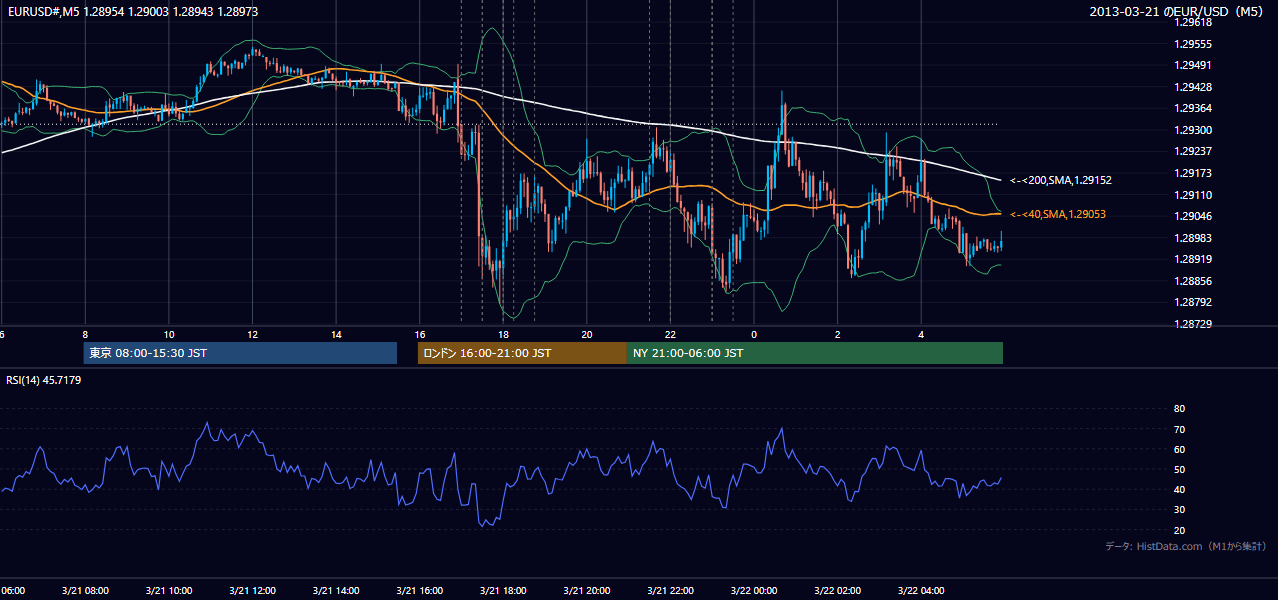Click price axis value 1.29428

(x=1194, y=87)
